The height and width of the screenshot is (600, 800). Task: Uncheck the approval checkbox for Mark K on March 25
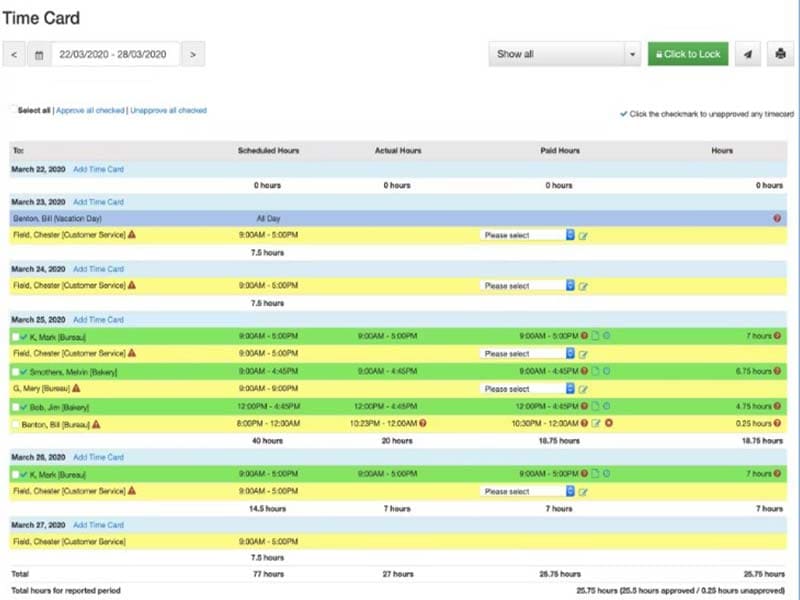[15, 337]
